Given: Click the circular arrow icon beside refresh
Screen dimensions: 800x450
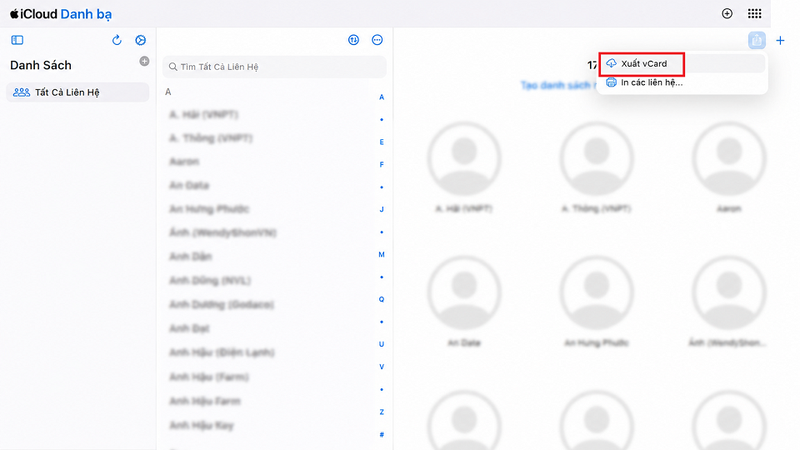Looking at the screenshot, I should tap(140, 40).
